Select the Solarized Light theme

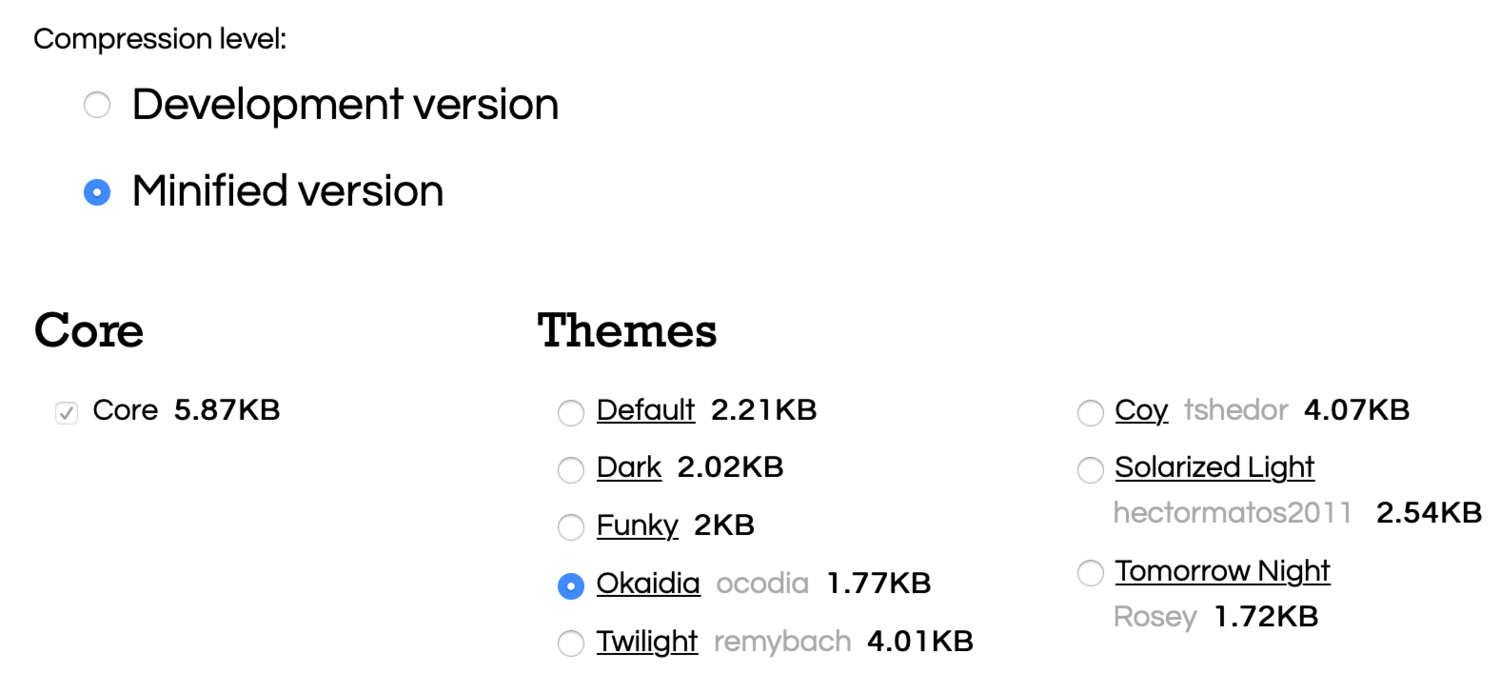[1090, 469]
